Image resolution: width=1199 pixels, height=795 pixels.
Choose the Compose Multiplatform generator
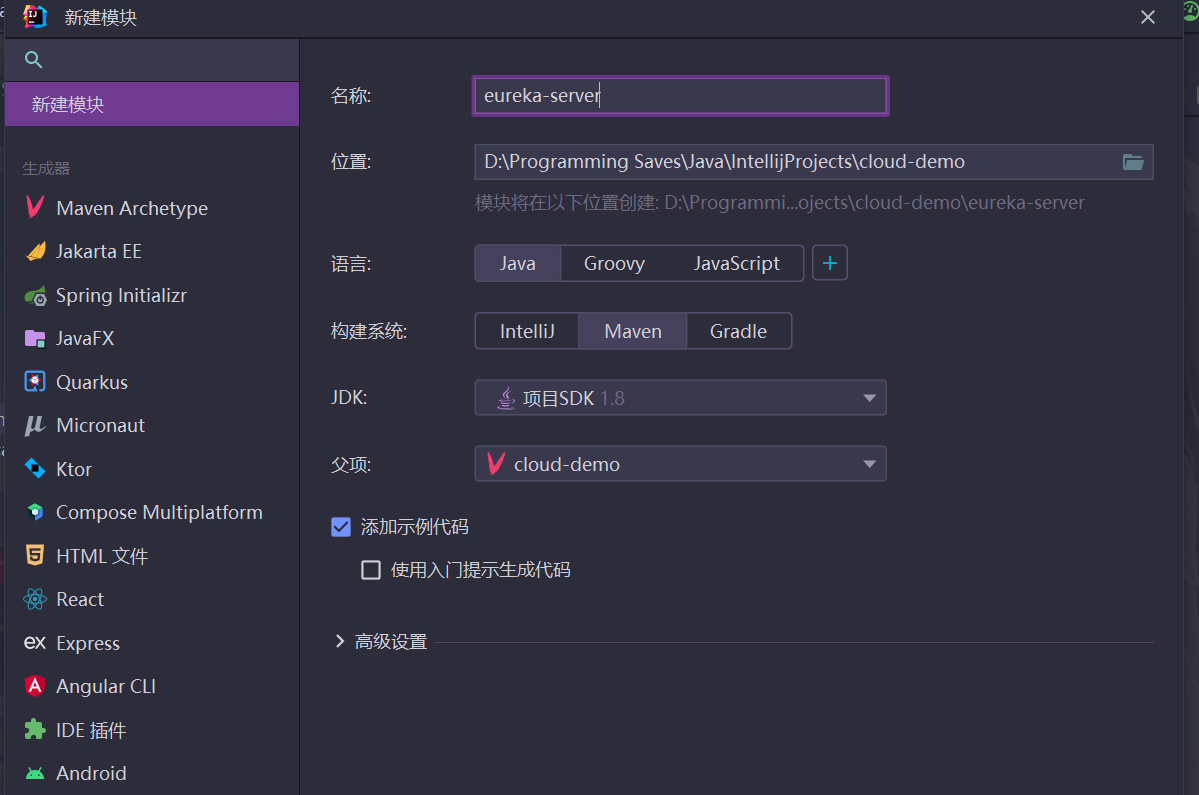tap(158, 512)
